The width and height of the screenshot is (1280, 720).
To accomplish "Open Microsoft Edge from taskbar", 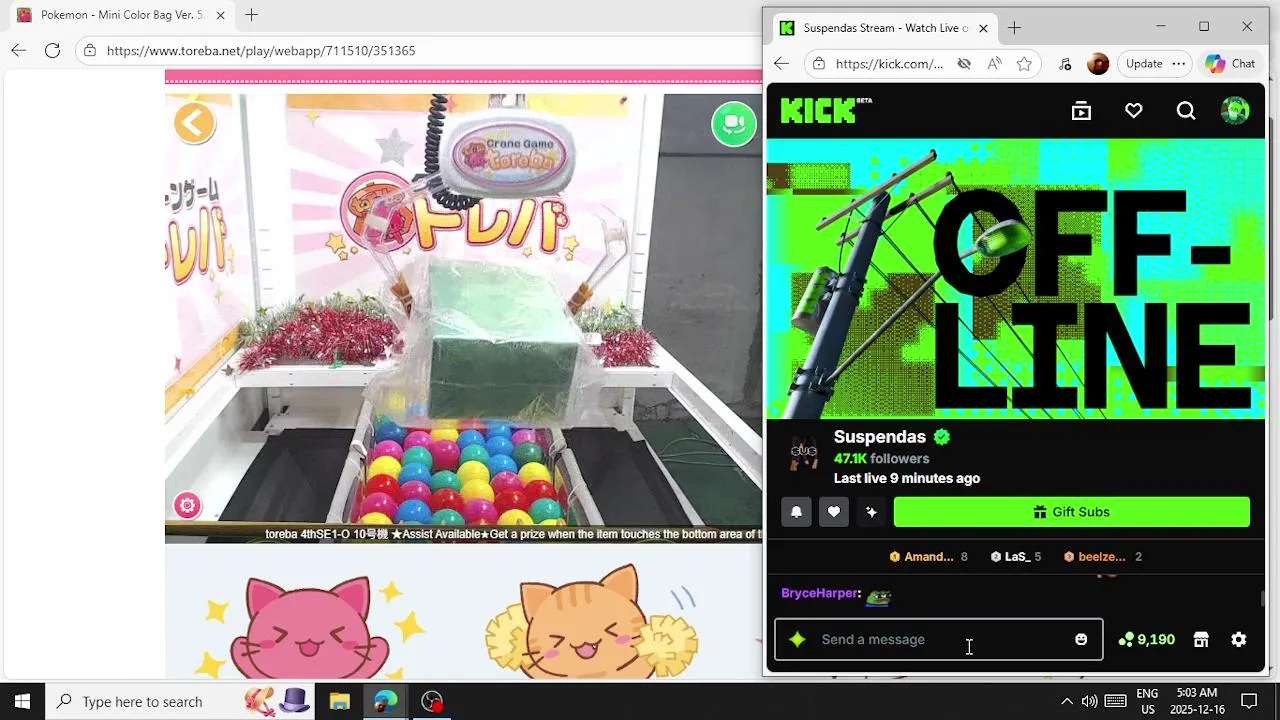I will [386, 701].
